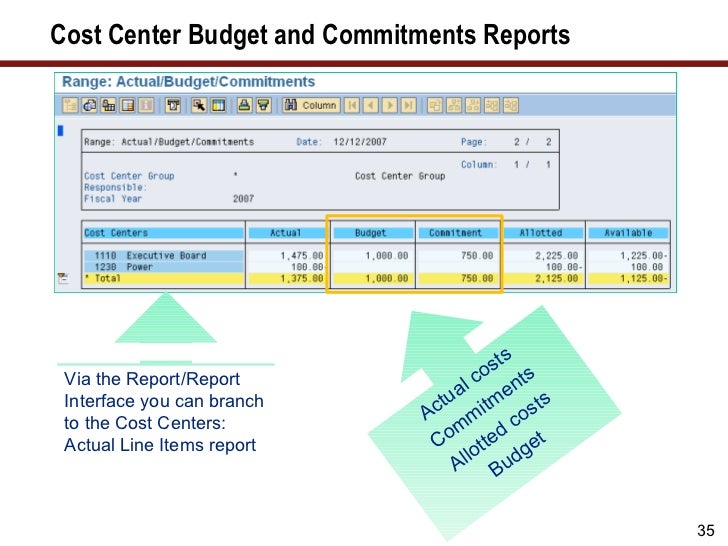Click the 'Fiscal Year' label in header
Viewport: 728px width, 546px height.
pyautogui.click(x=113, y=199)
